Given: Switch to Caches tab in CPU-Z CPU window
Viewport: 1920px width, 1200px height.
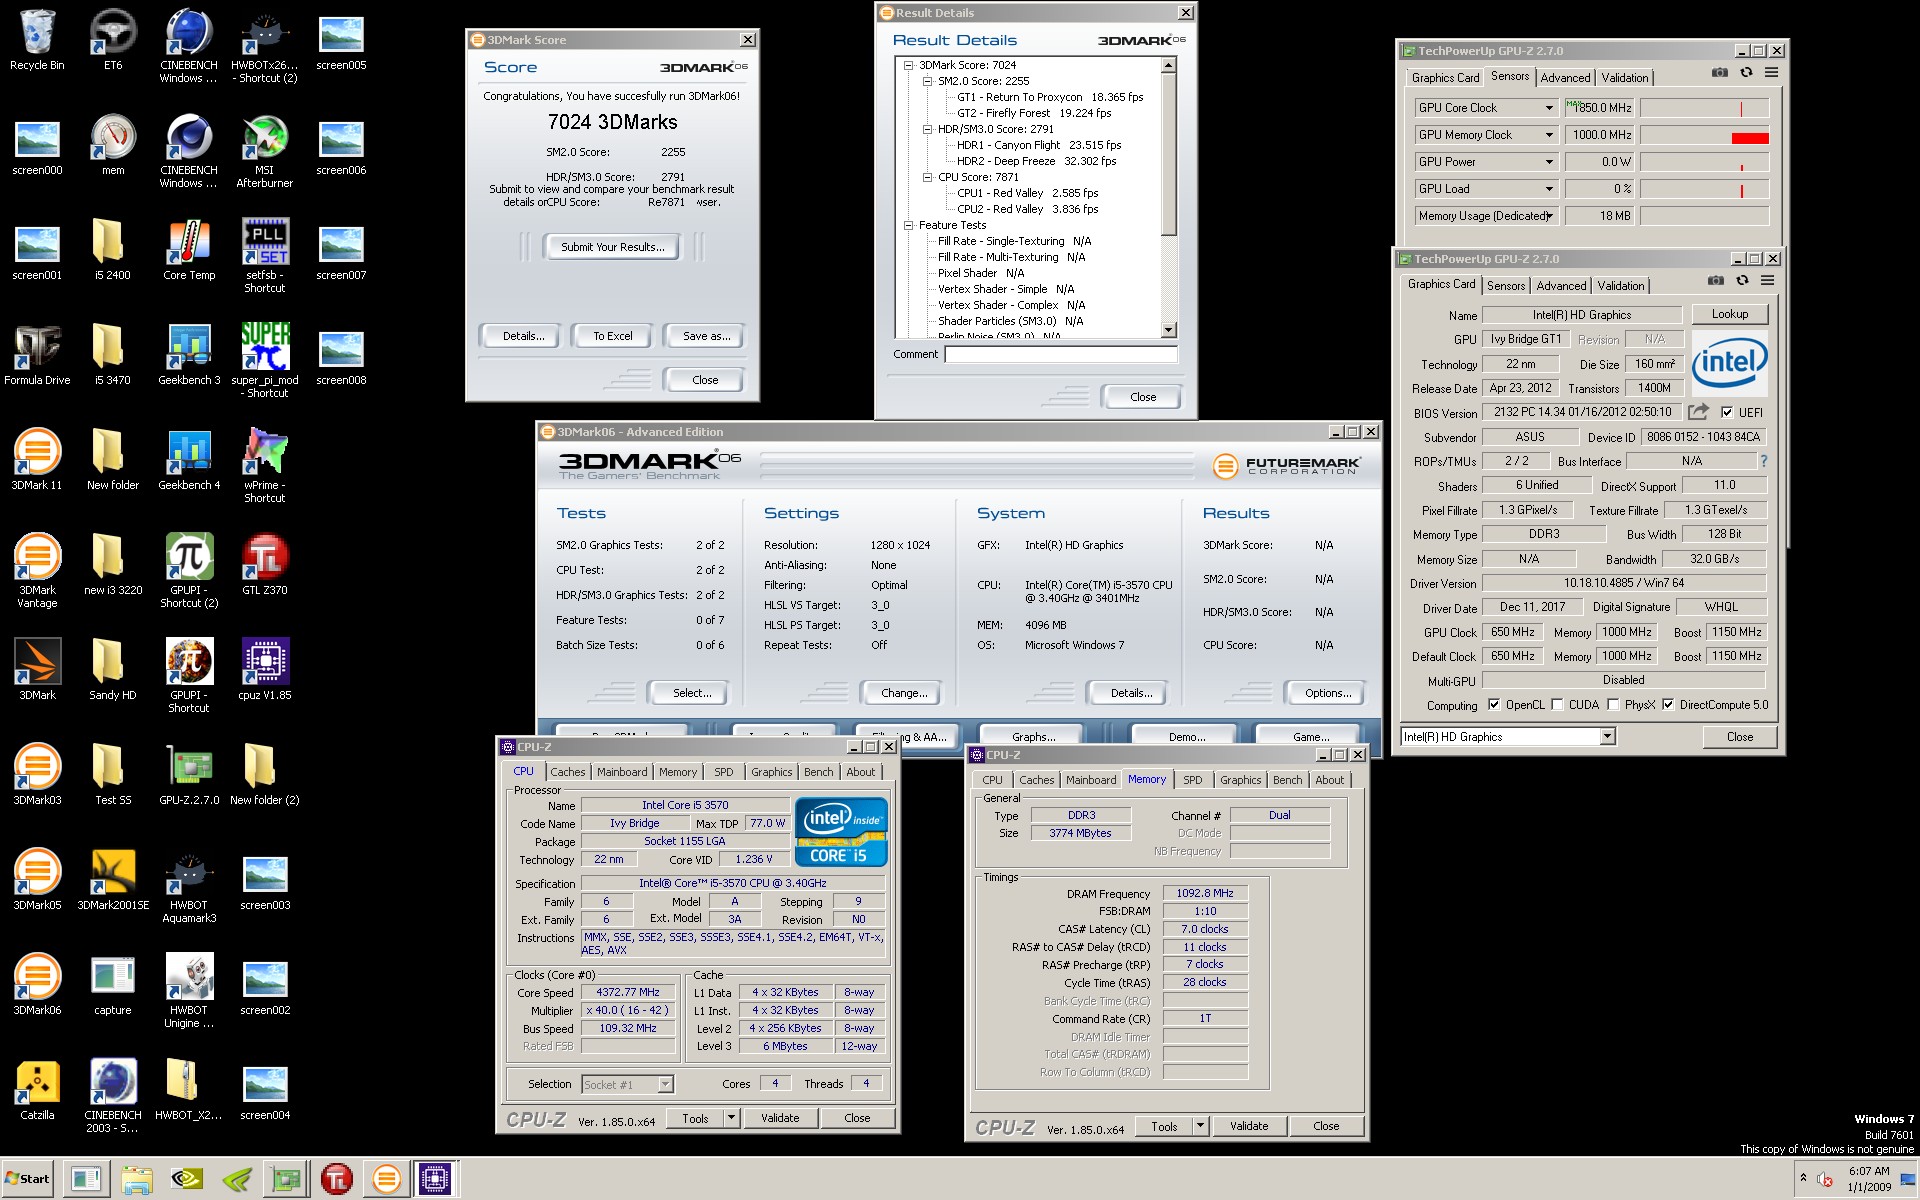Looking at the screenshot, I should [568, 772].
